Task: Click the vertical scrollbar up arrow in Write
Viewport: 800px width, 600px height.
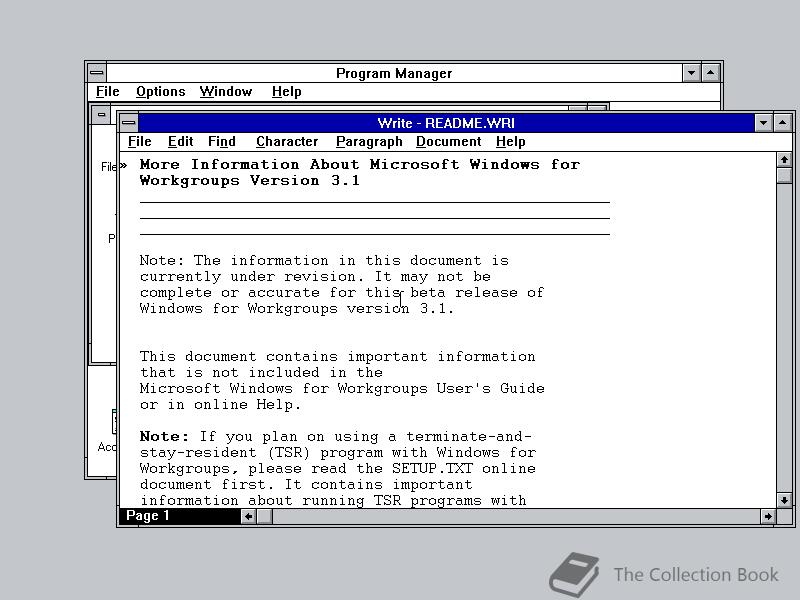Action: pos(784,160)
